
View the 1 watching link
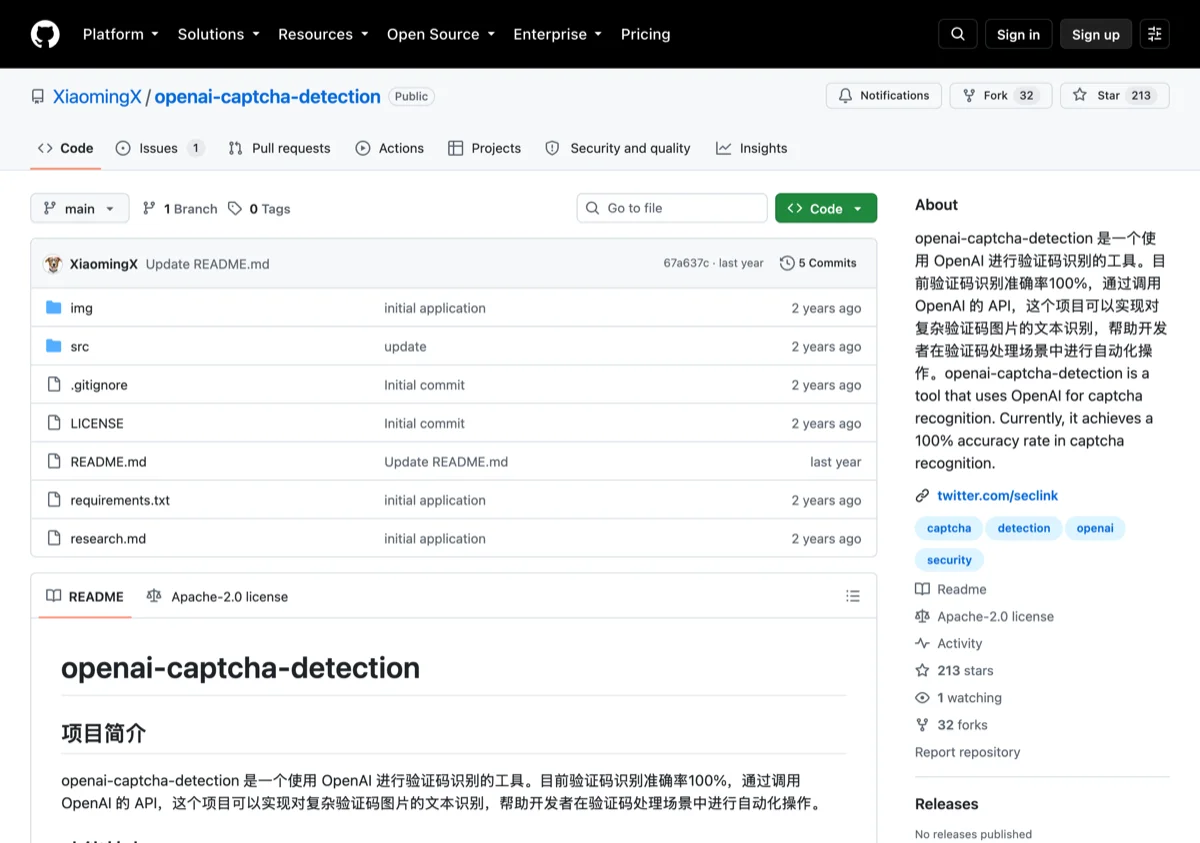pyautogui.click(x=958, y=698)
